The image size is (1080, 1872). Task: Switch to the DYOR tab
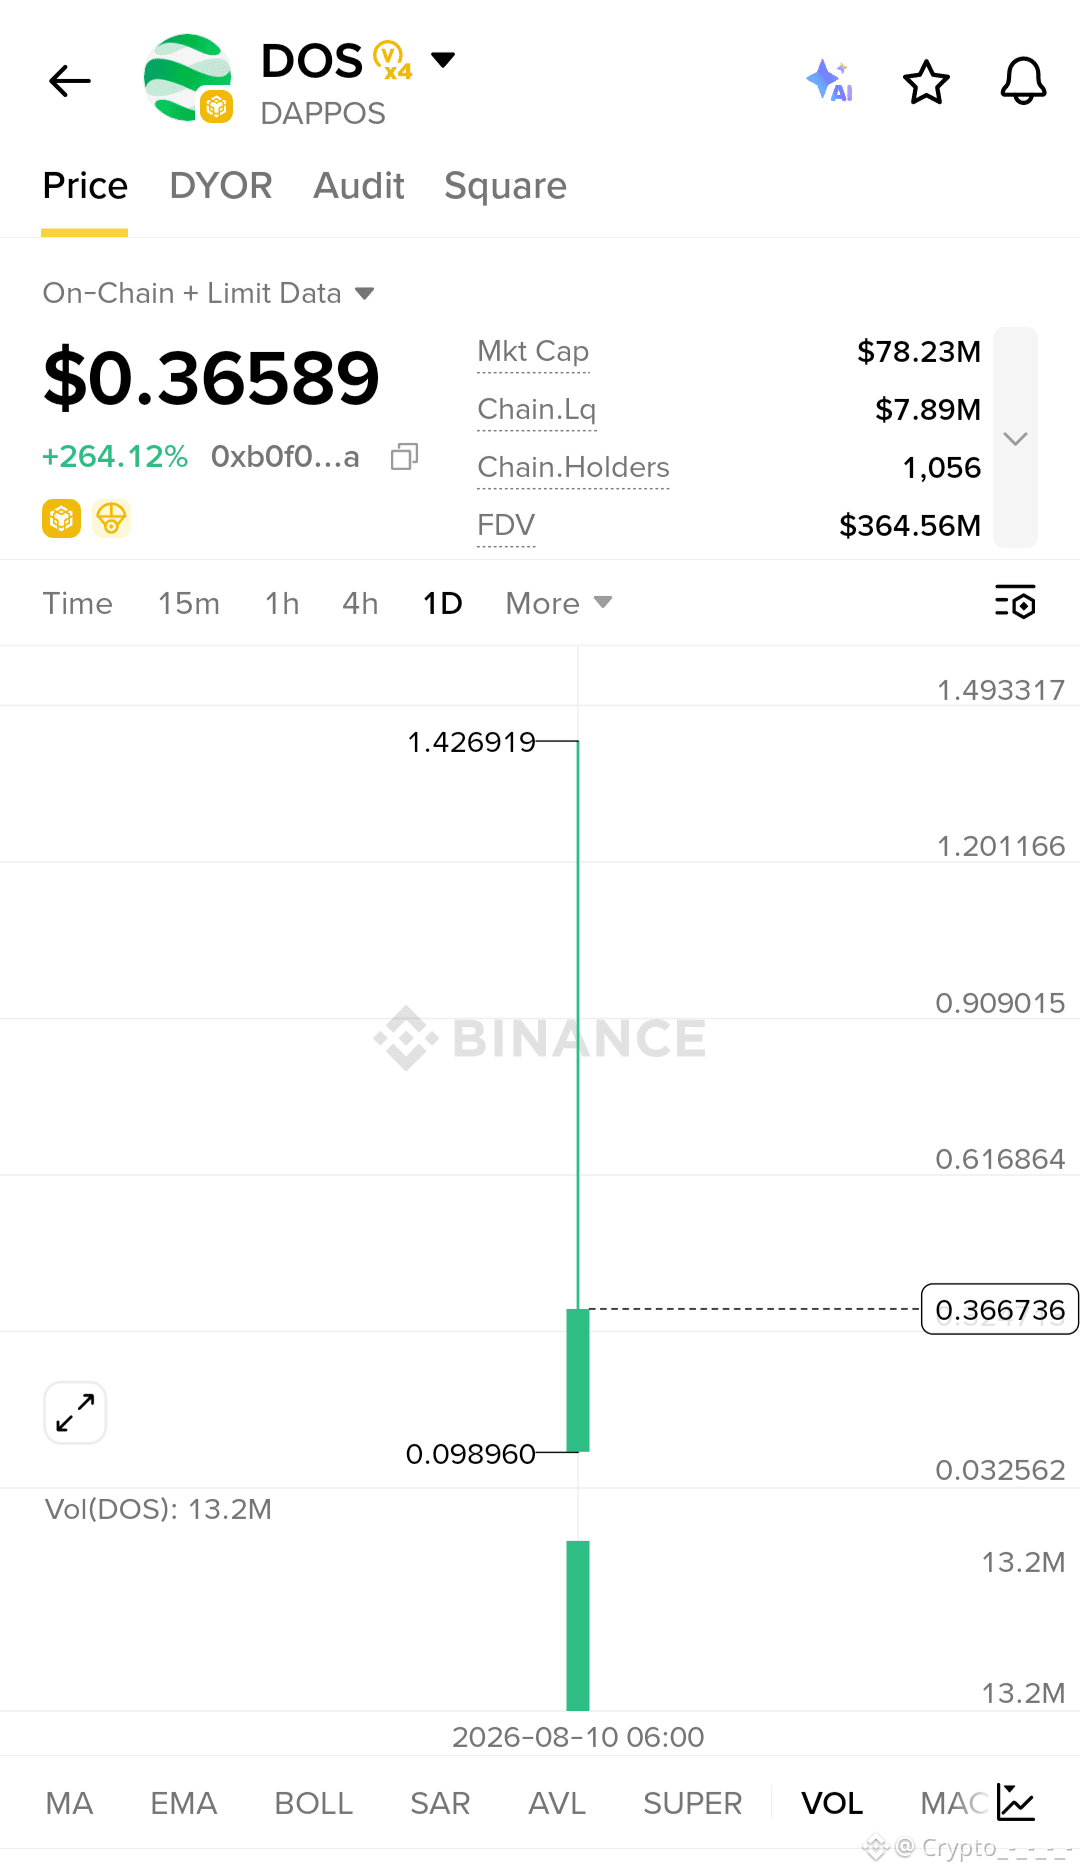pyautogui.click(x=221, y=186)
